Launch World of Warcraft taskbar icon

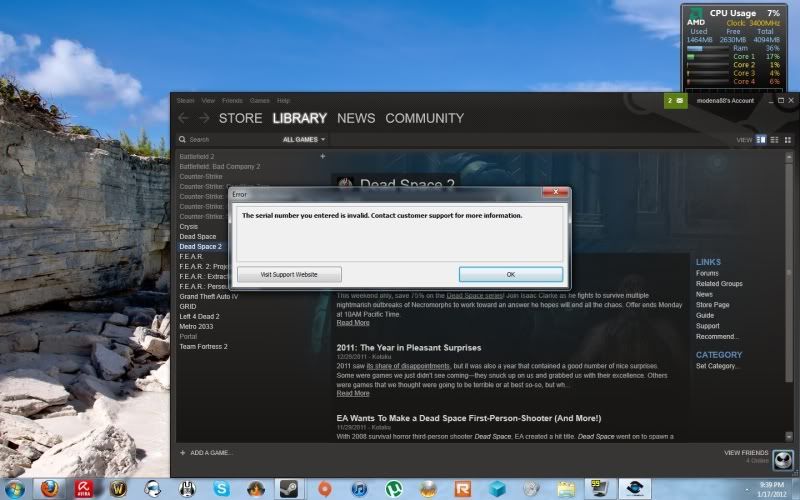click(x=118, y=489)
